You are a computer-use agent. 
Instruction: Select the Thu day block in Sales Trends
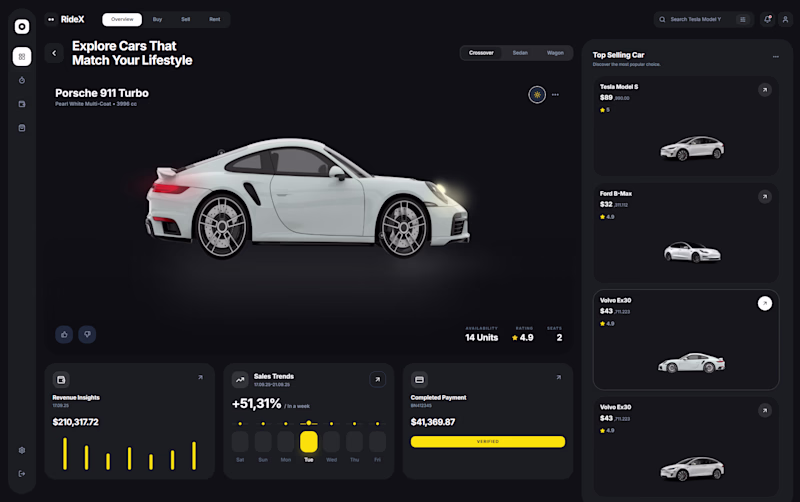(355, 442)
